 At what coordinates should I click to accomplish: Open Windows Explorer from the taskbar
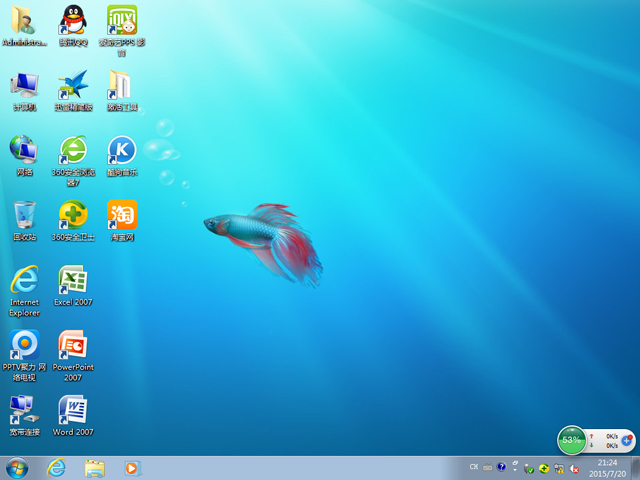95,468
